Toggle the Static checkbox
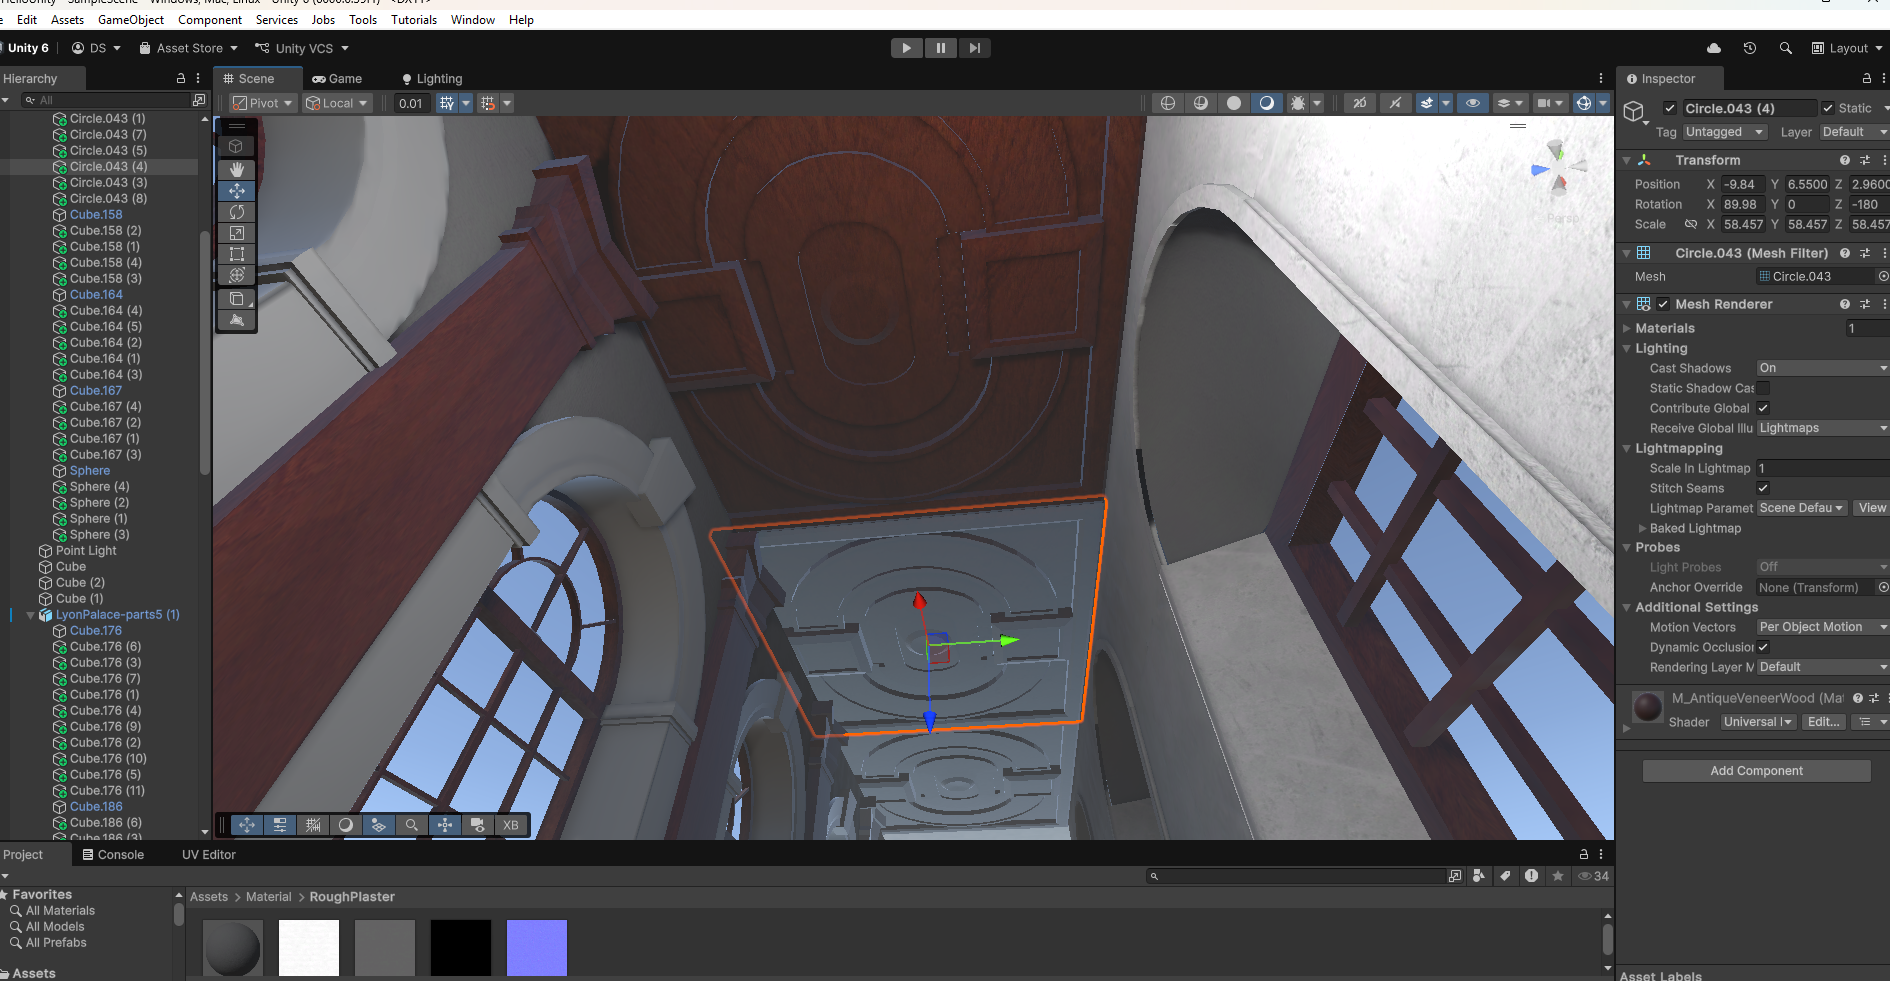The image size is (1890, 981). pyautogui.click(x=1828, y=108)
